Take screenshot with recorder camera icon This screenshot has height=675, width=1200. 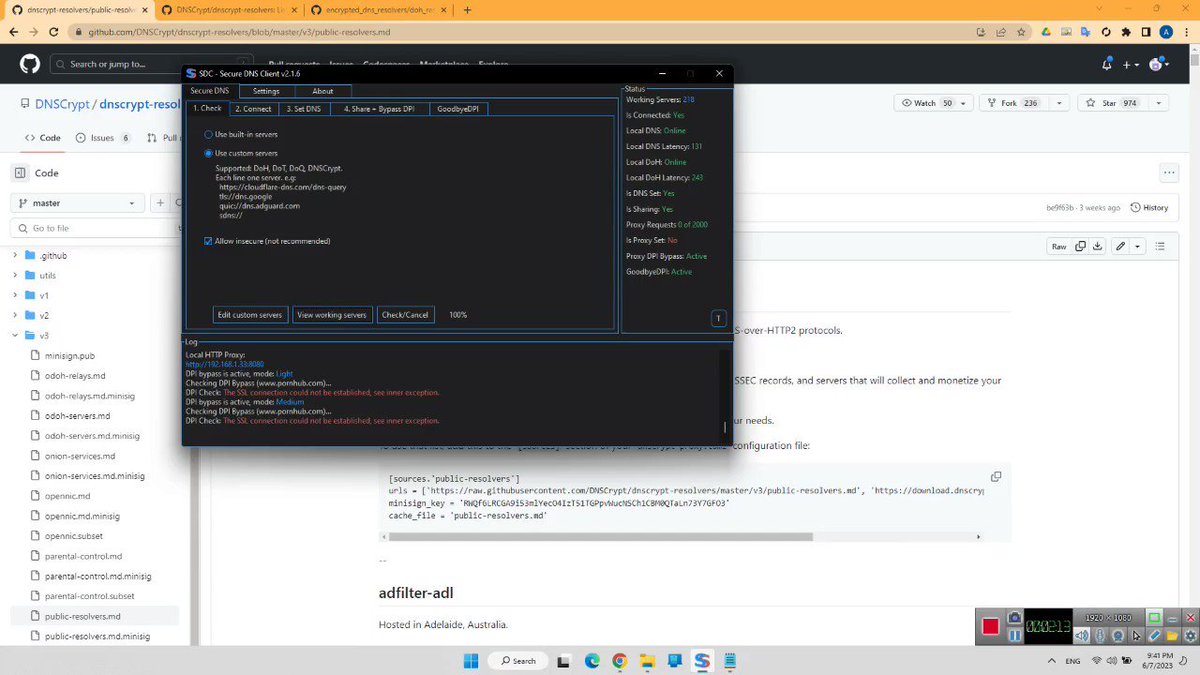(1014, 618)
